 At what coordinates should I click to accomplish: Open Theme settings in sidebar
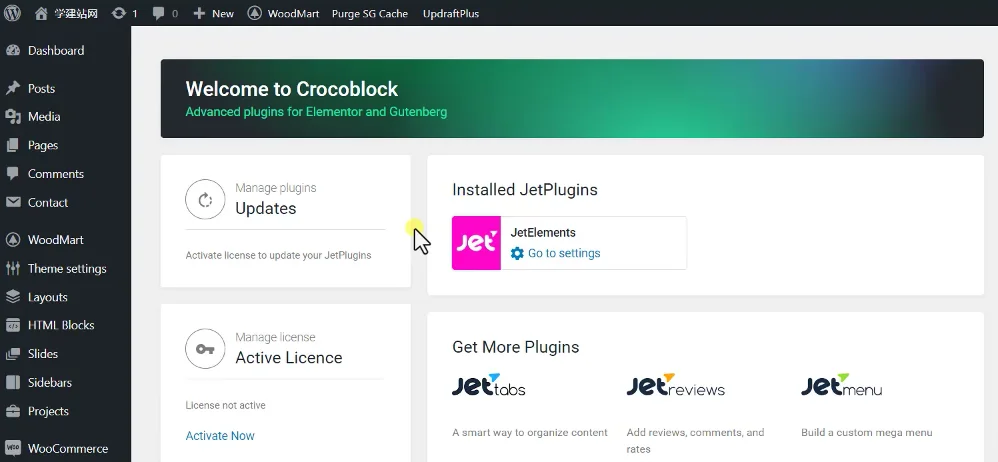click(x=66, y=268)
